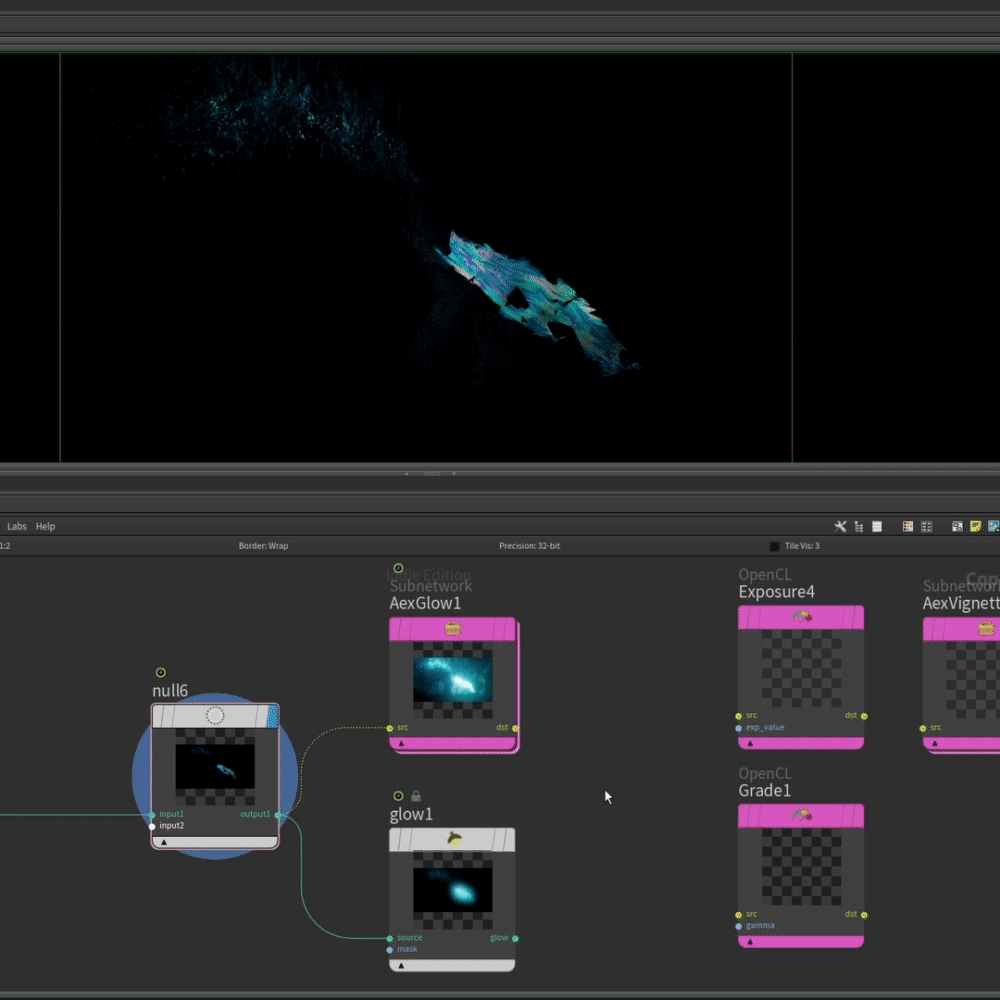Viewport: 1000px width, 1000px height.
Task: Select the AexGlow1 node name label
Action: coord(425,603)
